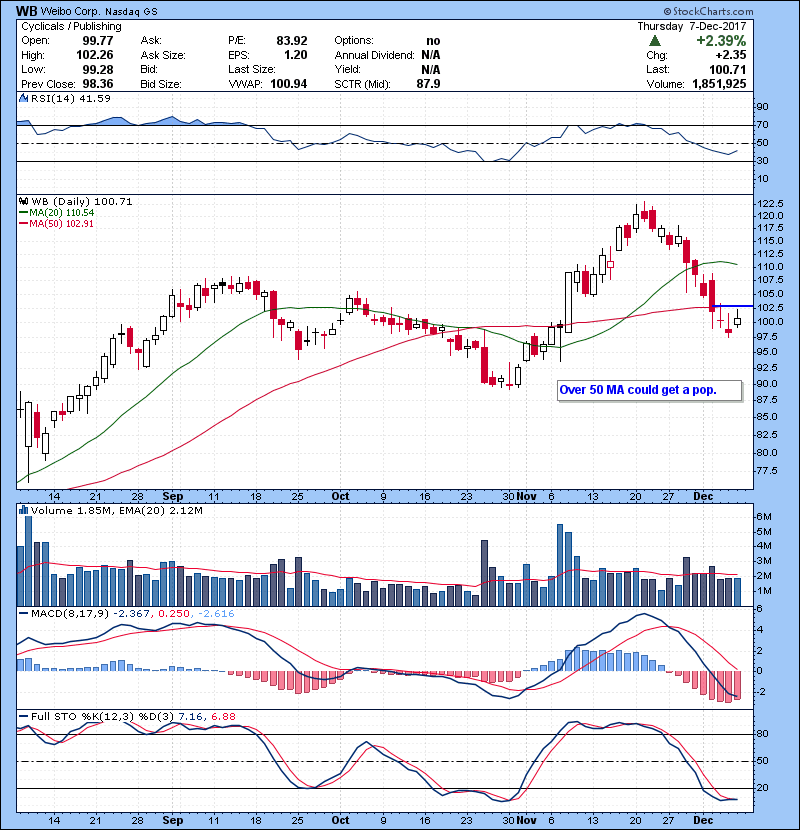Click the RSI(14) indicator icon

click(23, 98)
